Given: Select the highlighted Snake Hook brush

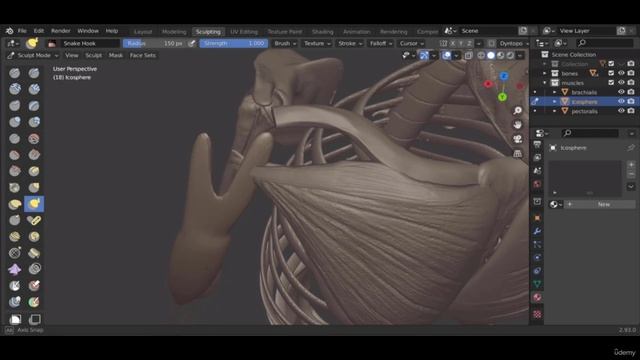Looking at the screenshot, I should 34,204.
